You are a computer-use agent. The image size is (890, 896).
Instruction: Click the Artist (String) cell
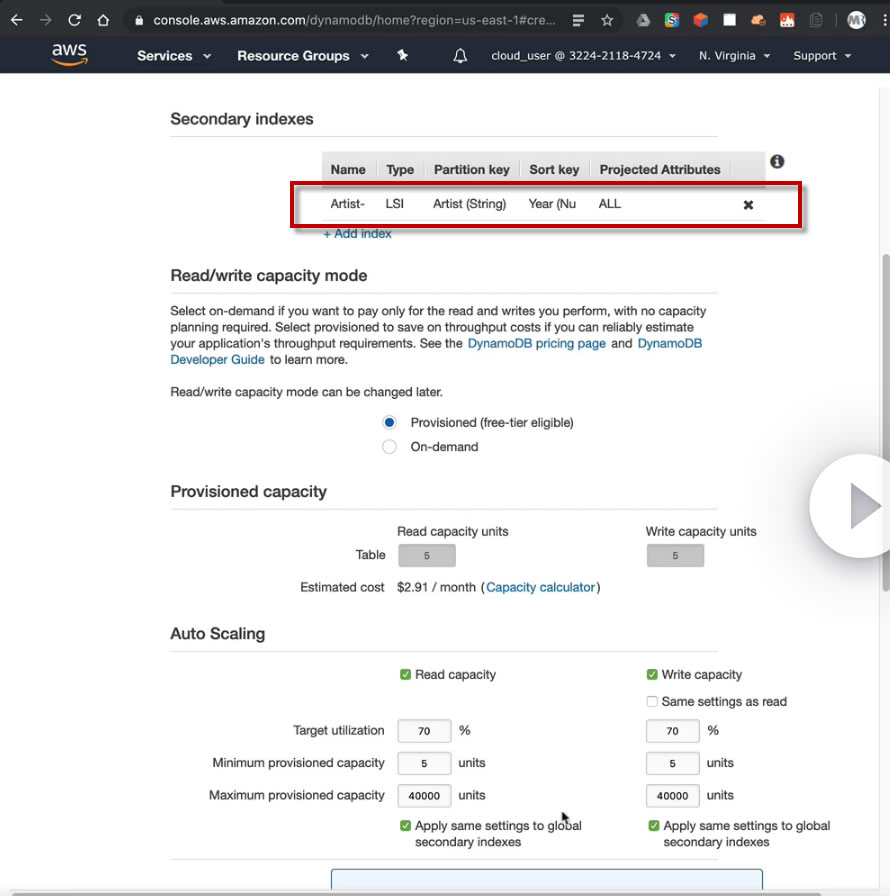[x=470, y=204]
